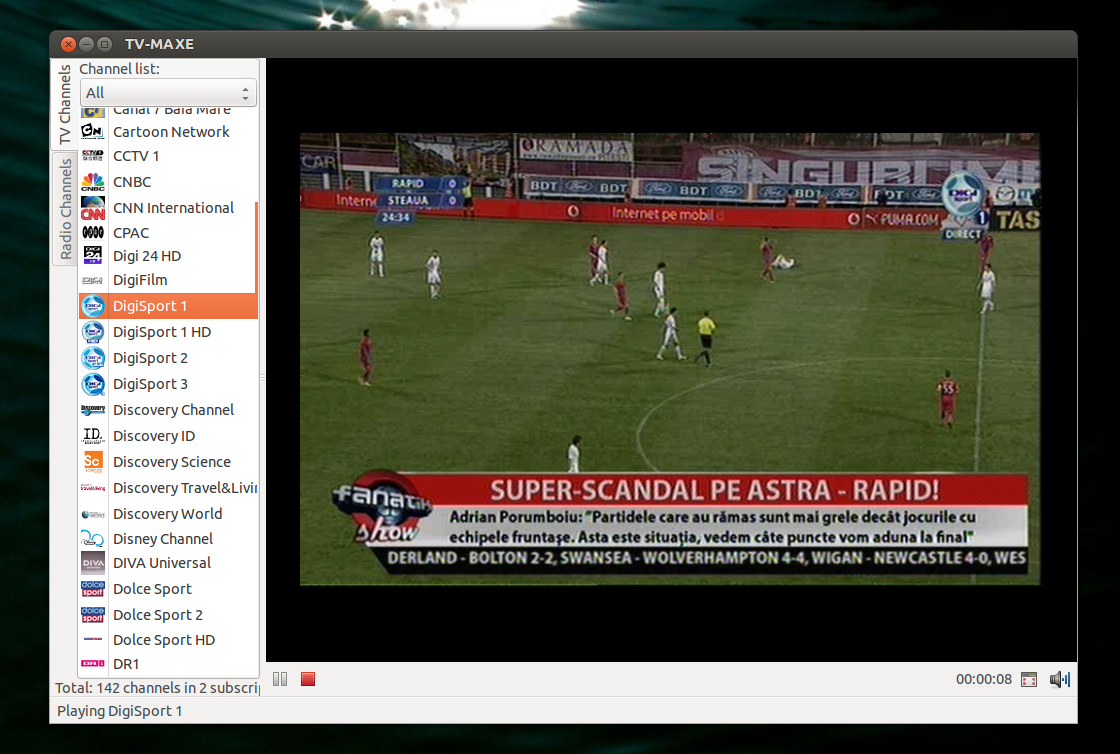The image size is (1120, 754).
Task: Select the CNN International channel name
Action: 174,208
